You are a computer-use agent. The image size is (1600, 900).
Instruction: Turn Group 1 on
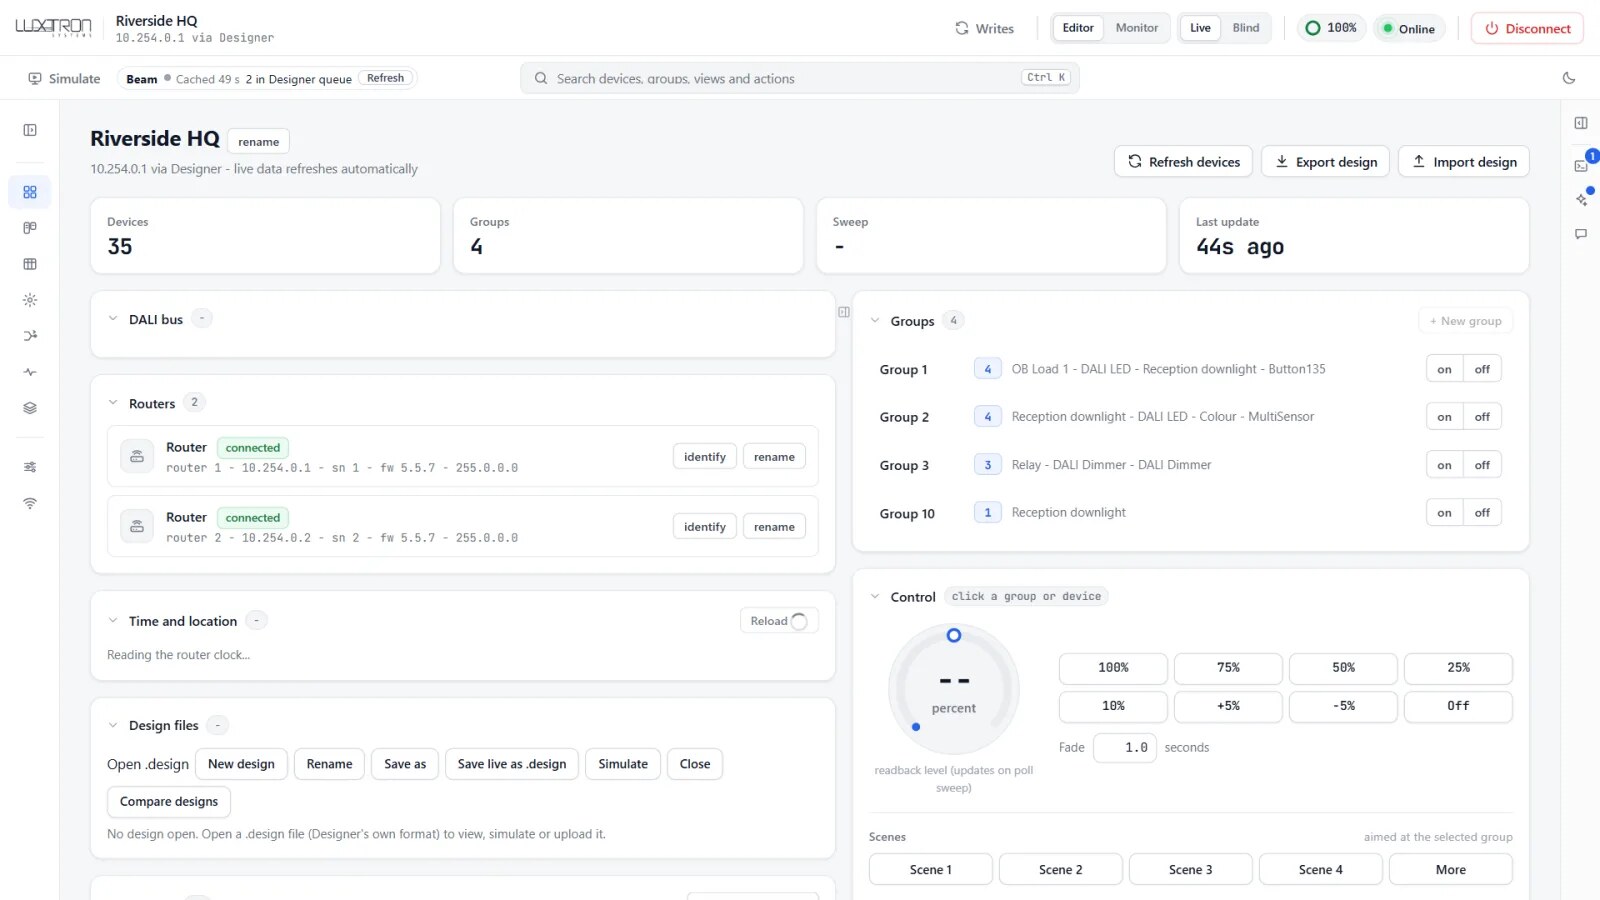1444,369
